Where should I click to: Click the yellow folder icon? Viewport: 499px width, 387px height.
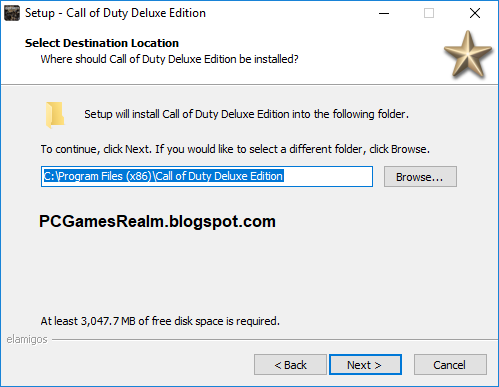click(55, 115)
